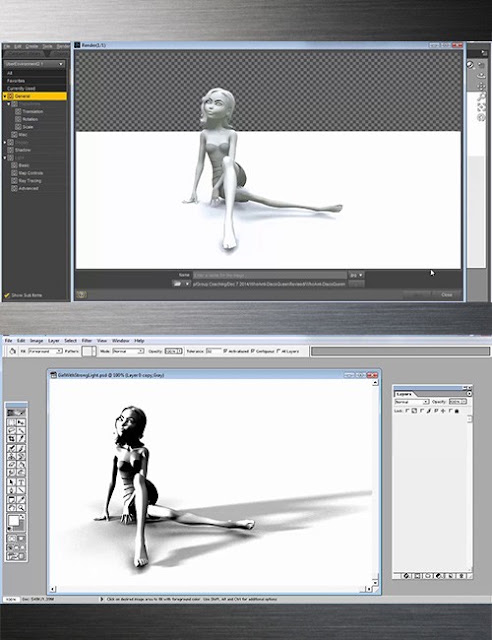This screenshot has width=492, height=640.
Task: Open the UberEnvironment2 dropdown
Action: point(35,64)
